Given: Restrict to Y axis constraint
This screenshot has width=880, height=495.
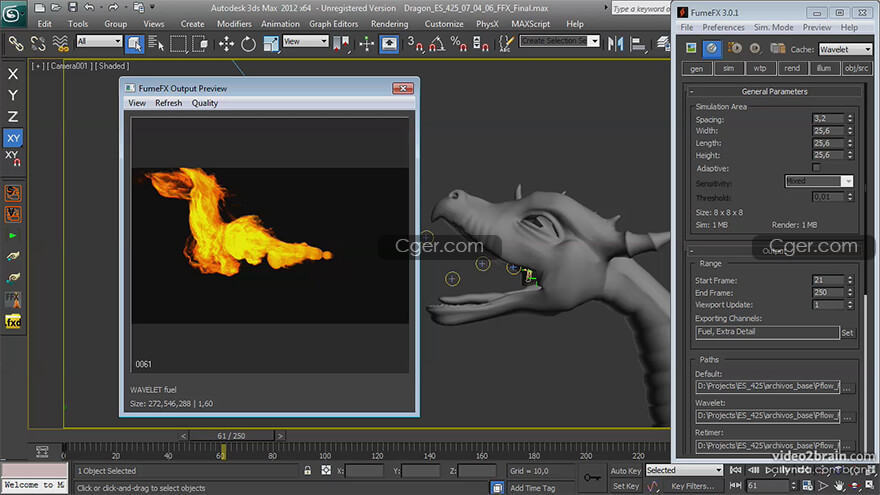Looking at the screenshot, I should point(13,95).
